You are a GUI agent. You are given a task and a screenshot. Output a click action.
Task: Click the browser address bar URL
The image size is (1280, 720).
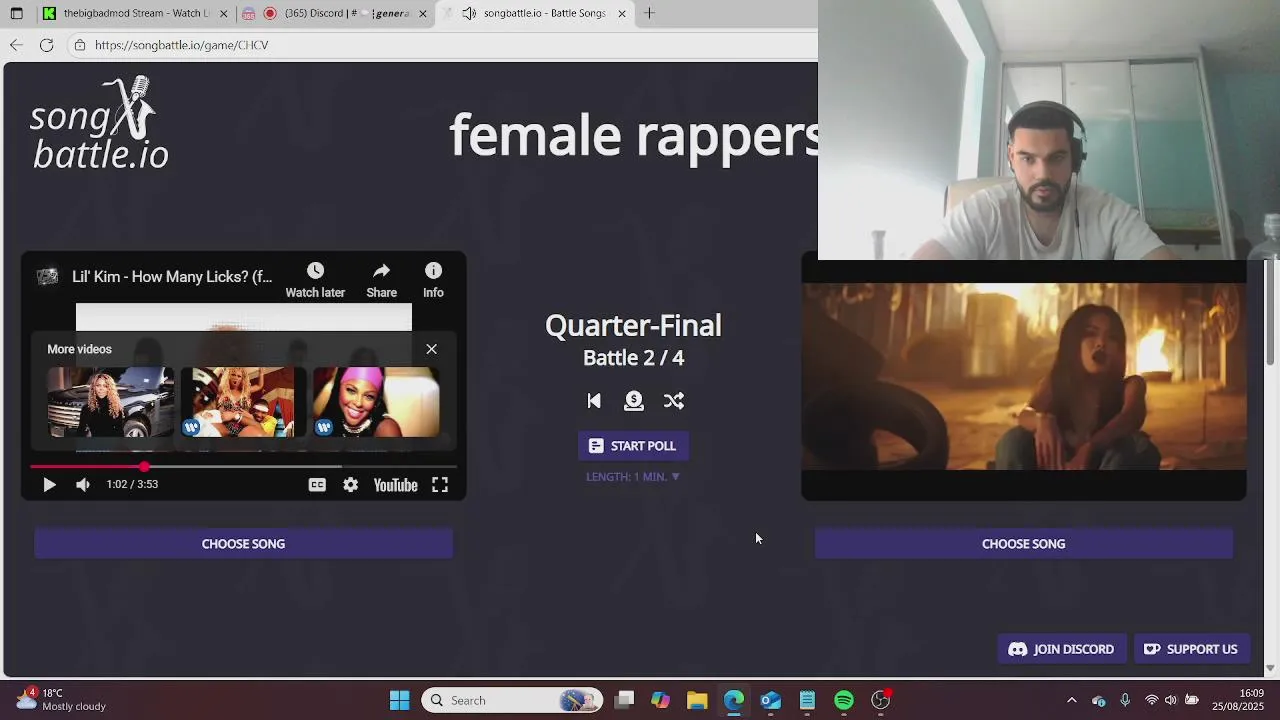click(181, 45)
